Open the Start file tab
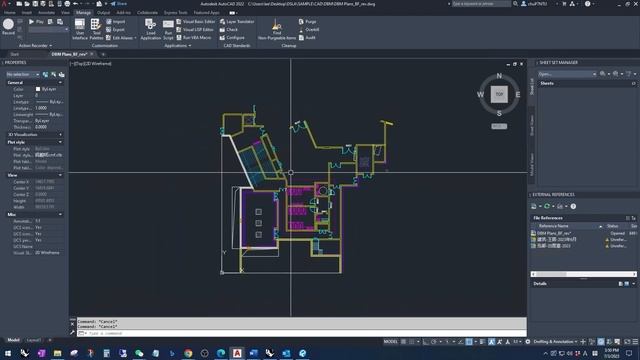The width and height of the screenshot is (640, 360). (15, 54)
